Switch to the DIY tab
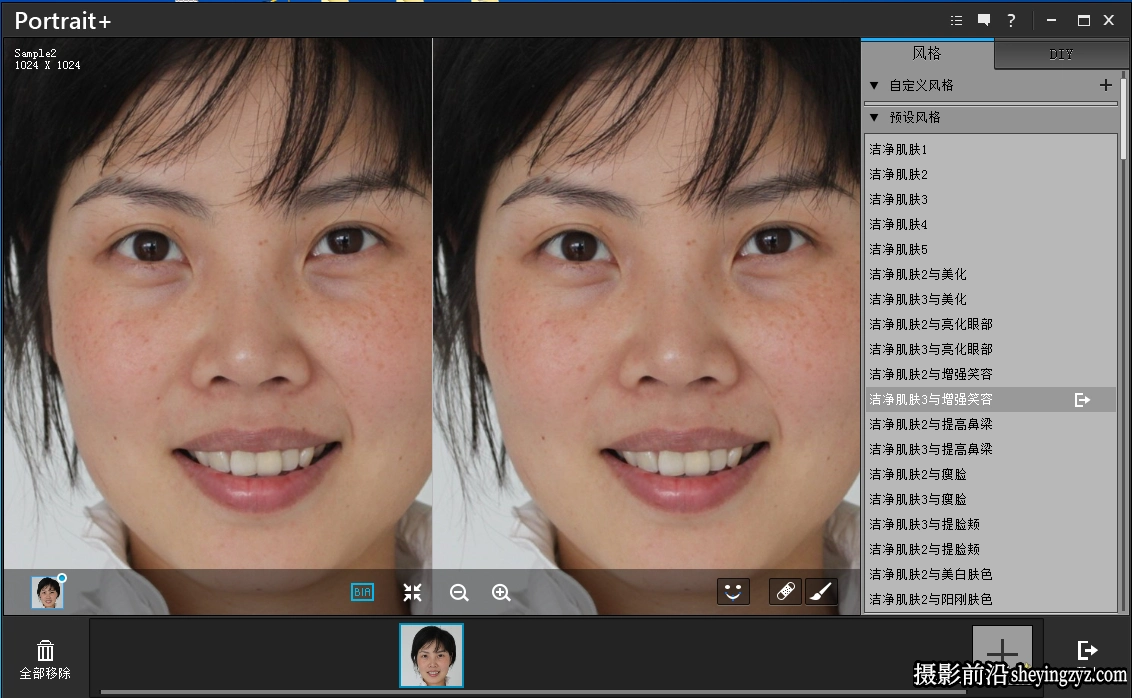Viewport: 1132px width, 698px height. 1061,54
